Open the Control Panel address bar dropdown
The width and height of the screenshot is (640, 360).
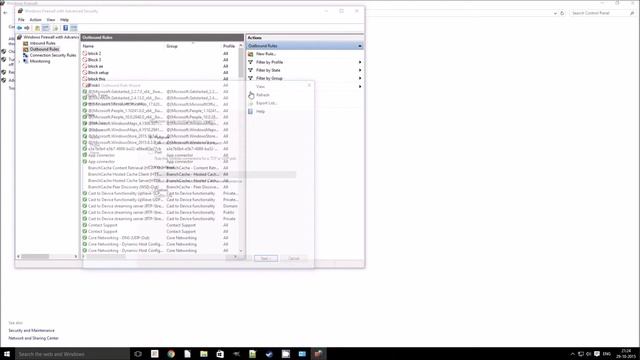(555, 13)
